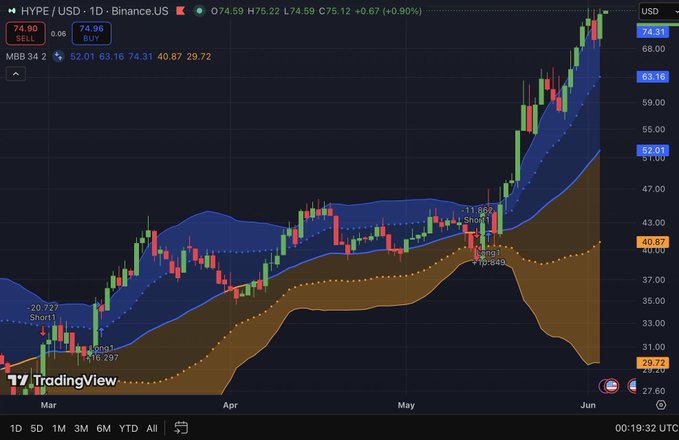Image resolution: width=679 pixels, height=440 pixels.
Task: Click the BUY 74.96 button
Action: click(91, 33)
